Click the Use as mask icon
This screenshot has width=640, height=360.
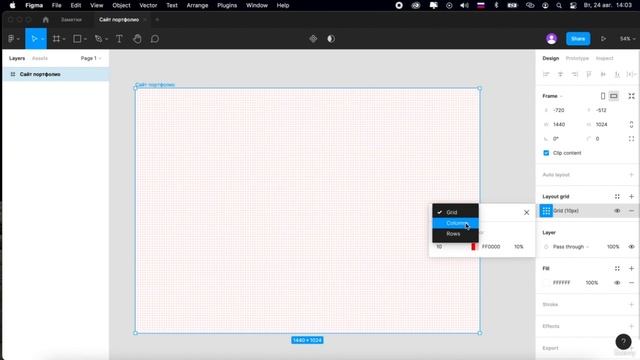click(331, 39)
